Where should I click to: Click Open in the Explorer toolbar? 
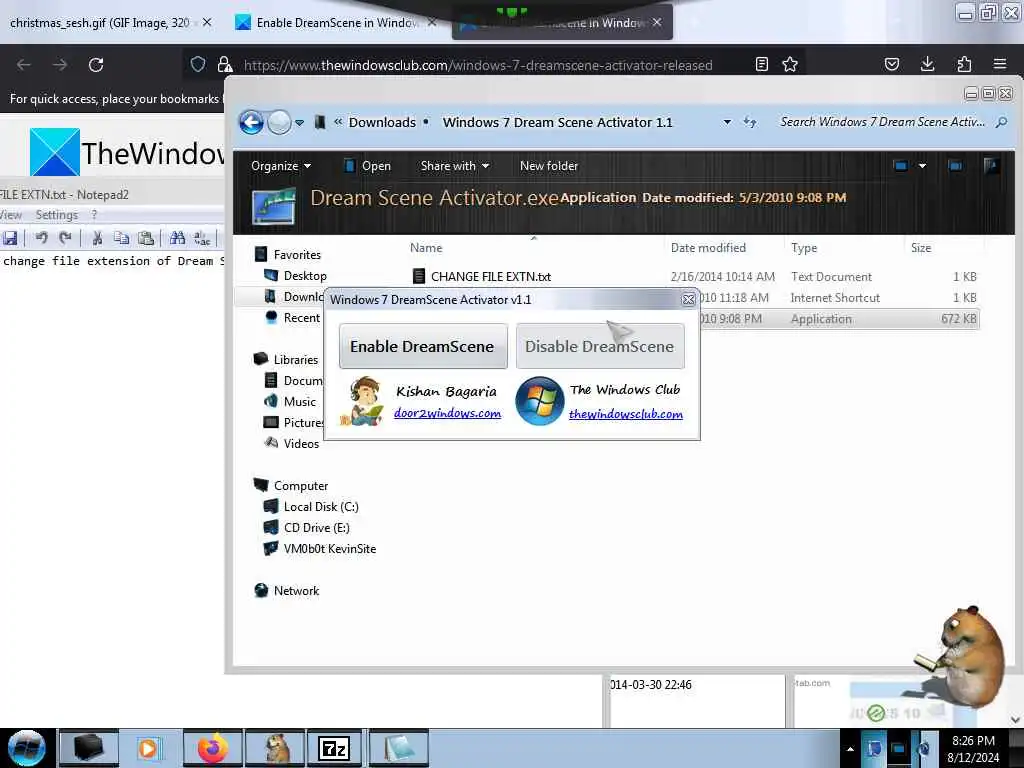[368, 166]
